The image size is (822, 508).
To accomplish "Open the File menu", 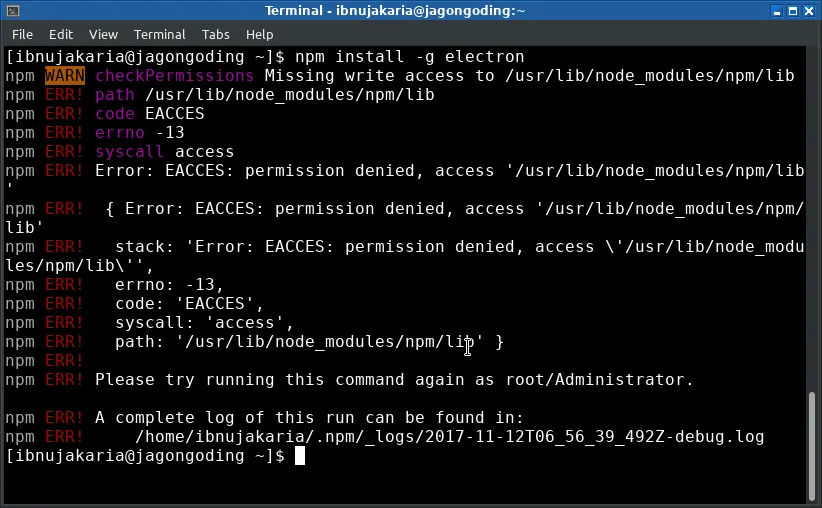I will (x=22, y=35).
